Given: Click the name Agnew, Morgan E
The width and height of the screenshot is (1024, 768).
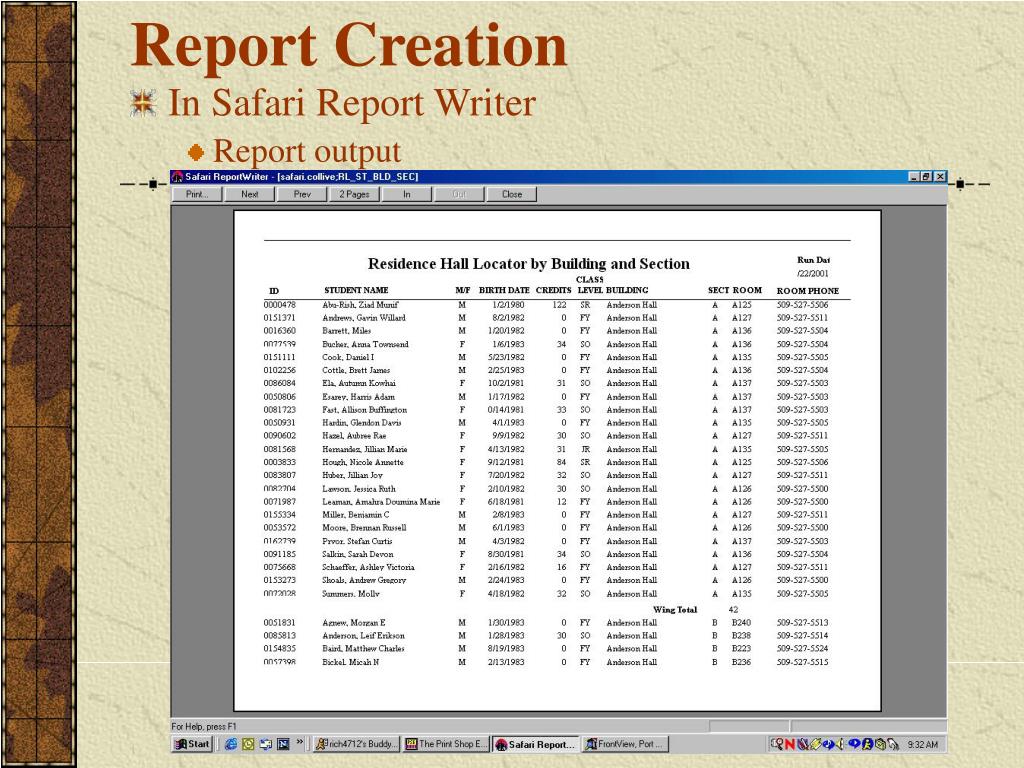Looking at the screenshot, I should pyautogui.click(x=354, y=622).
